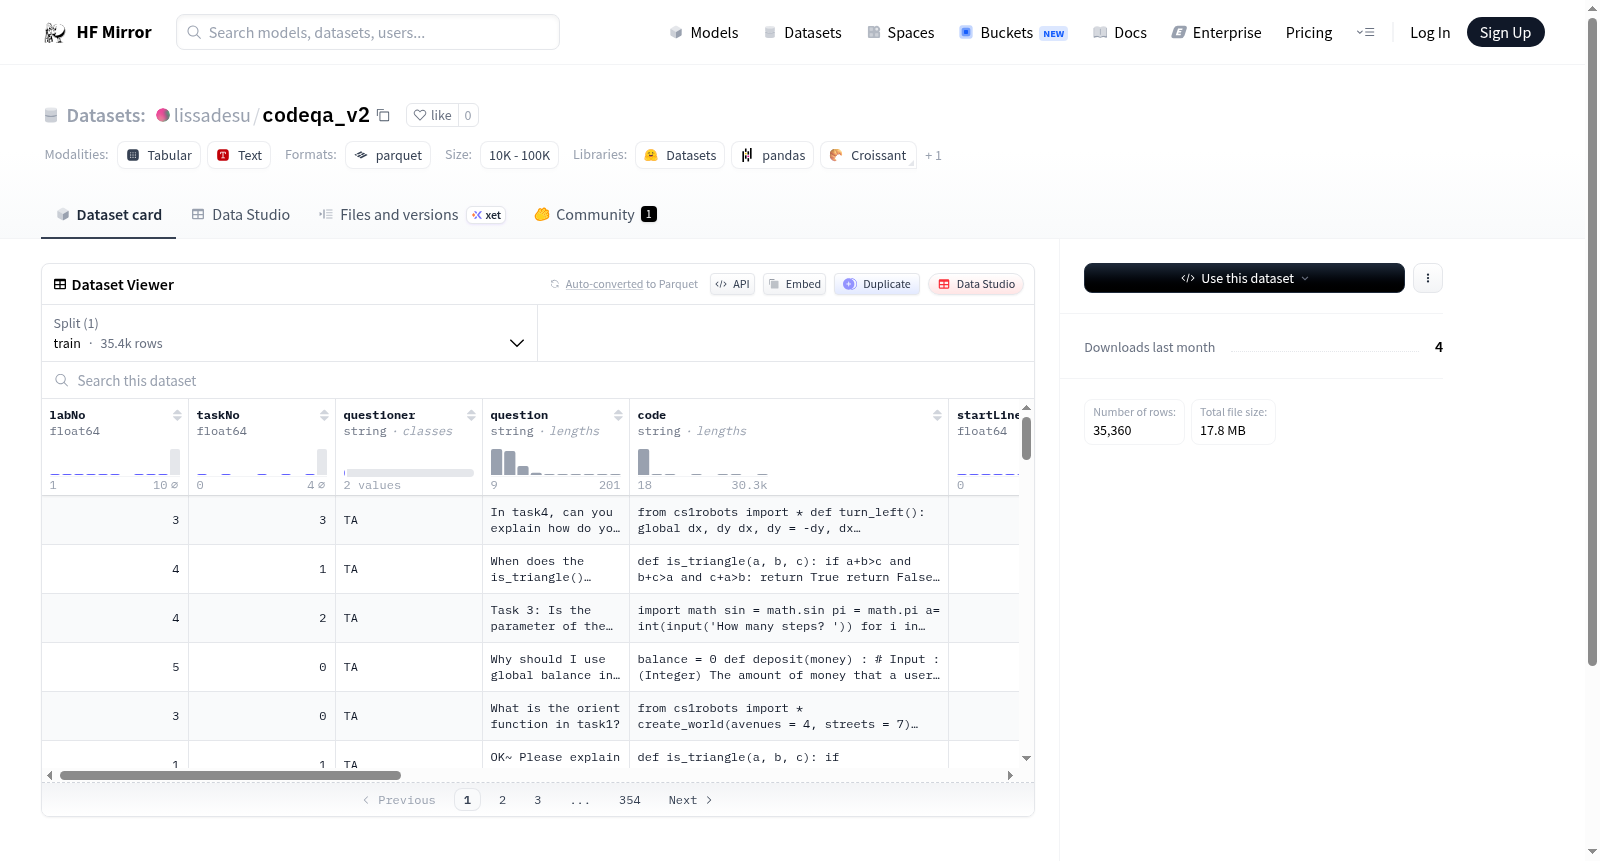1600x861 pixels.
Task: Open Datasets in the top navigation
Action: pyautogui.click(x=803, y=33)
